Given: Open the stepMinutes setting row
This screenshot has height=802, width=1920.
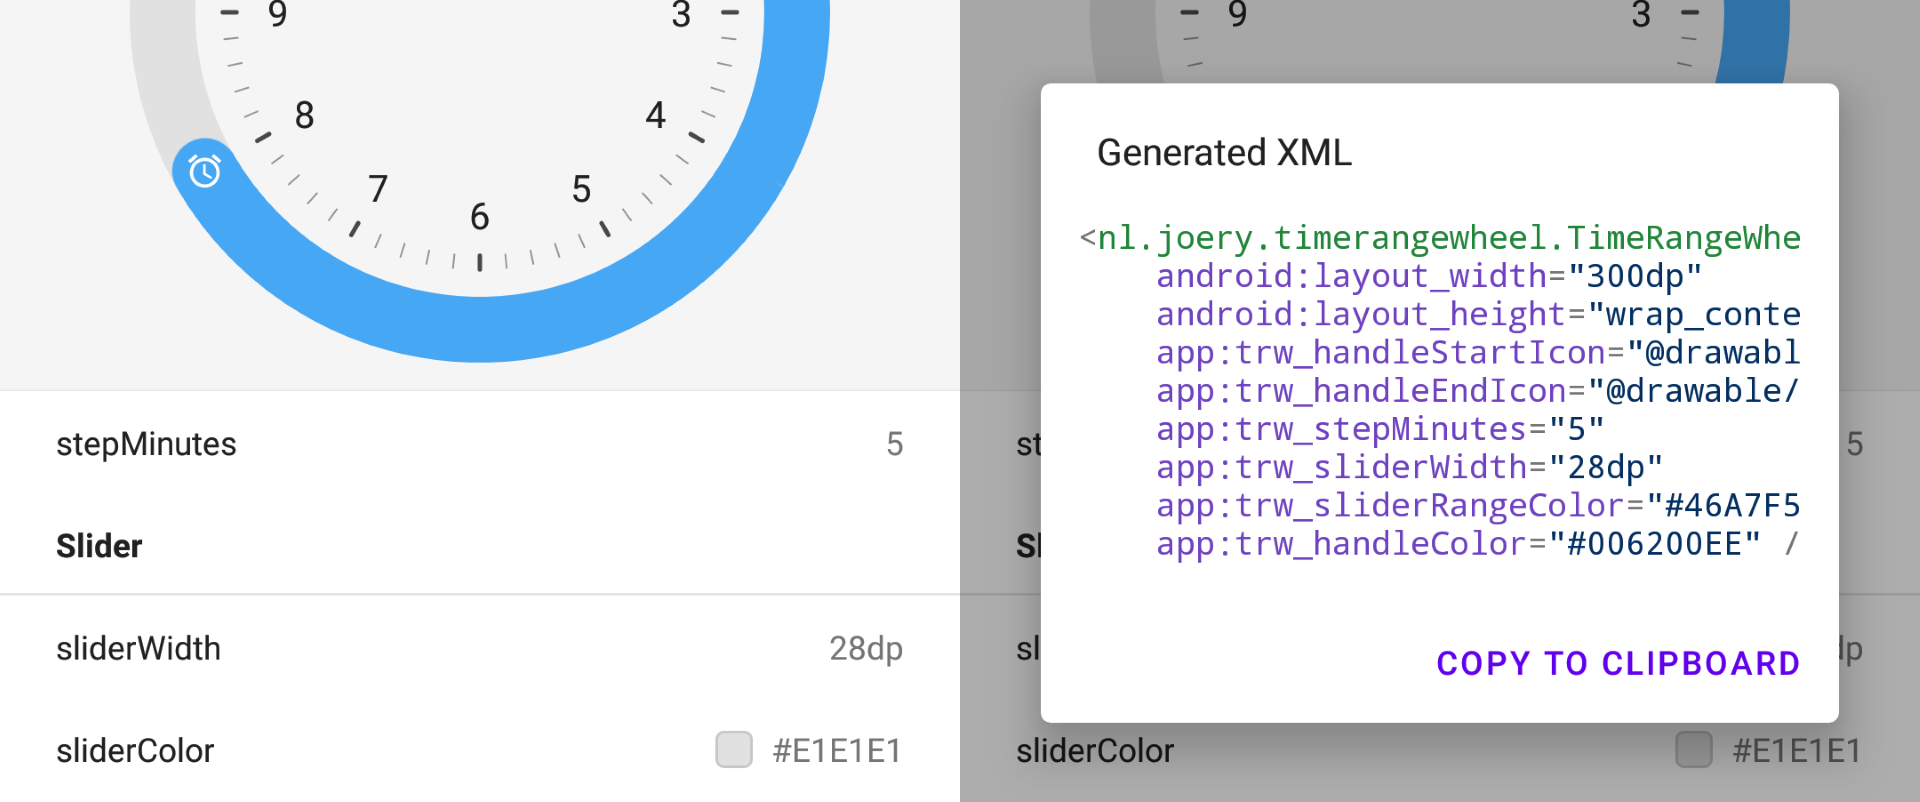Looking at the screenshot, I should 480,444.
